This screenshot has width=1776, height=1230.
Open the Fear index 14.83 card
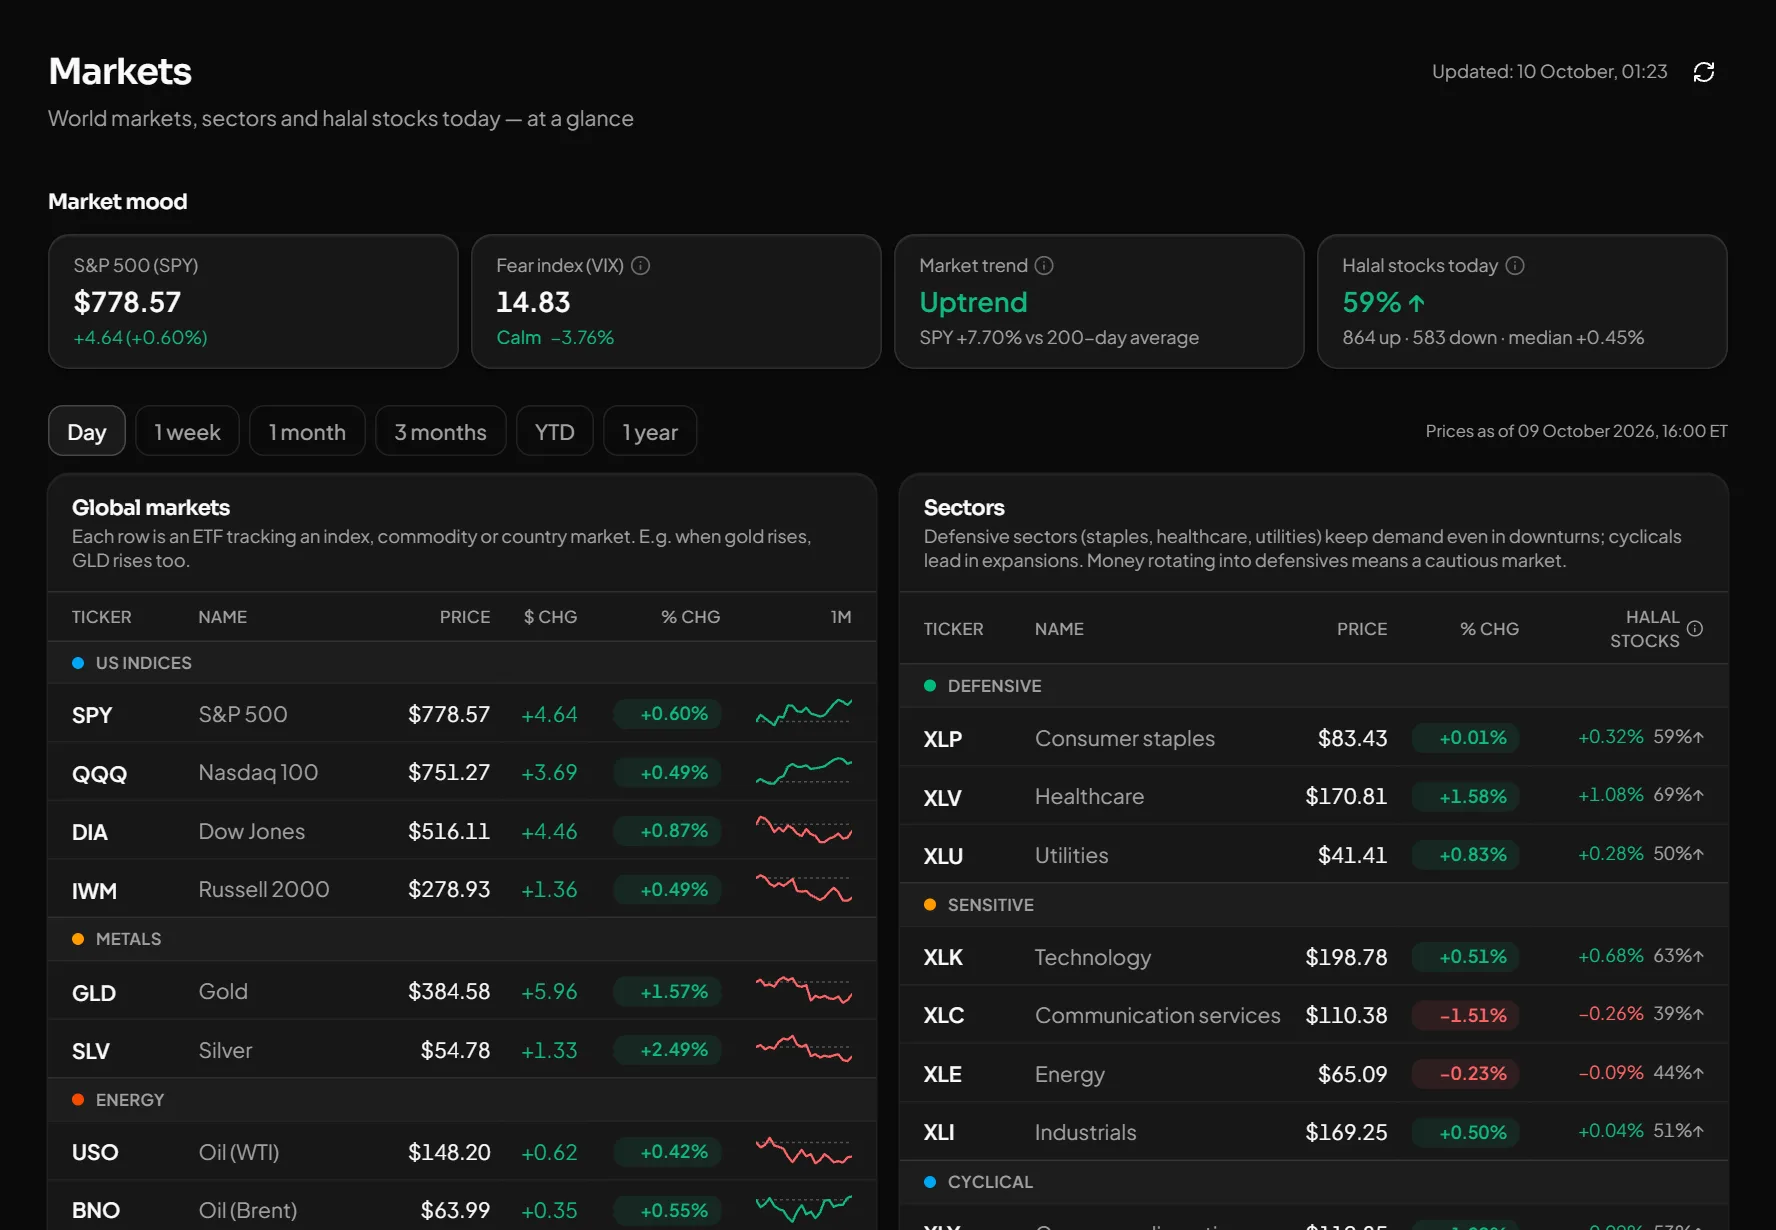pyautogui.click(x=676, y=301)
